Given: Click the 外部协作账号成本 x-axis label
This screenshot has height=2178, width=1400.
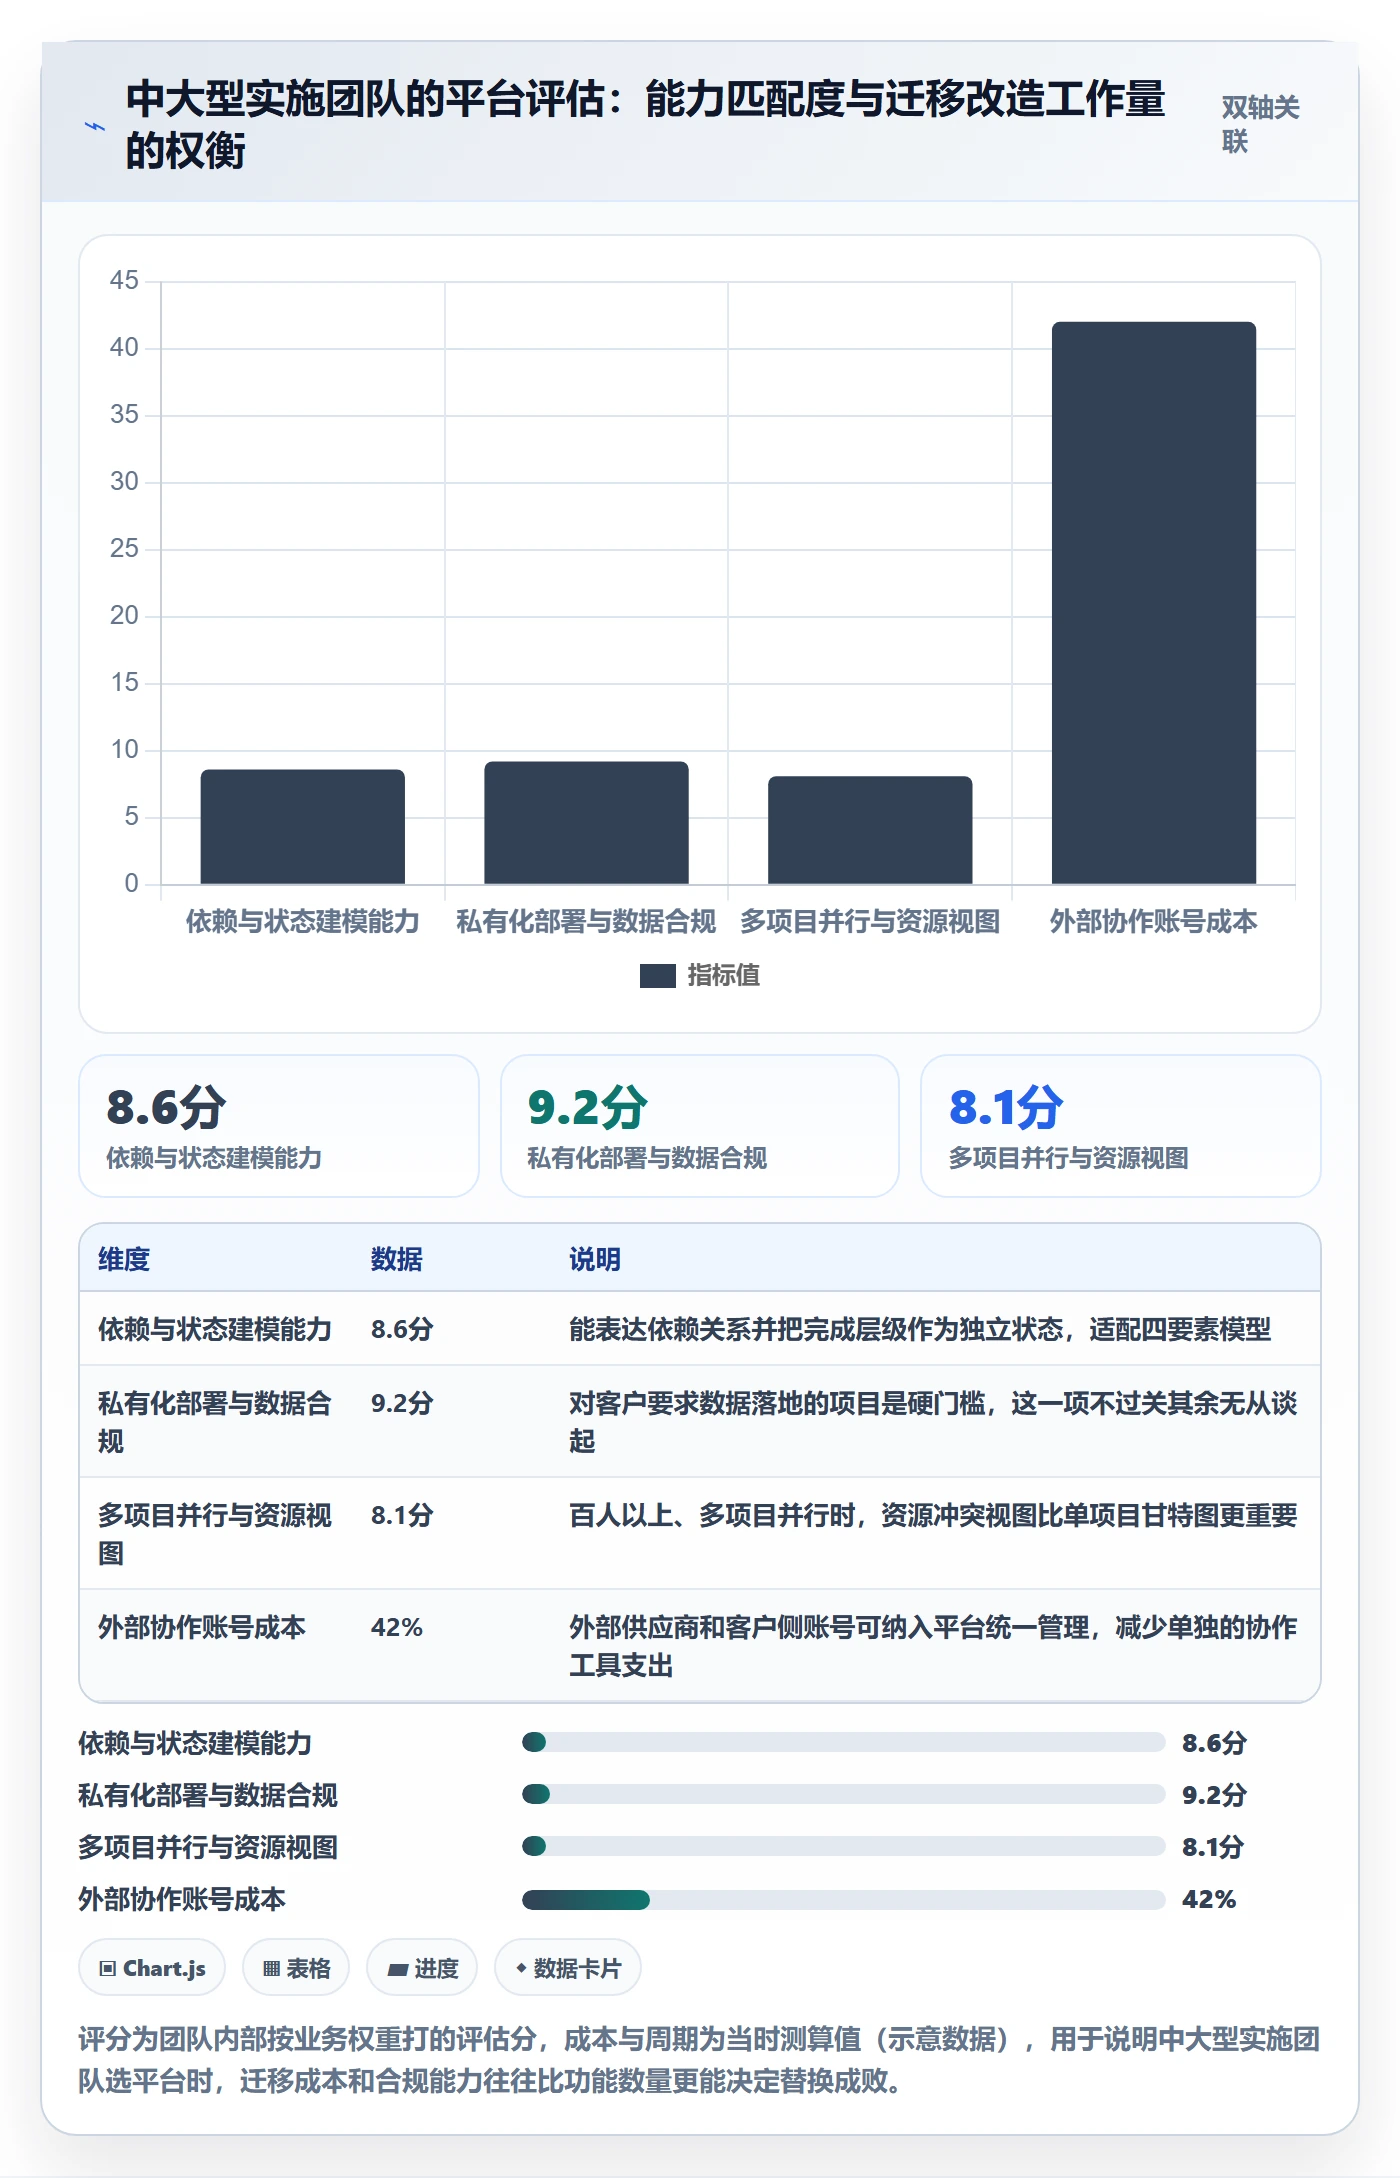Looking at the screenshot, I should tap(1154, 922).
